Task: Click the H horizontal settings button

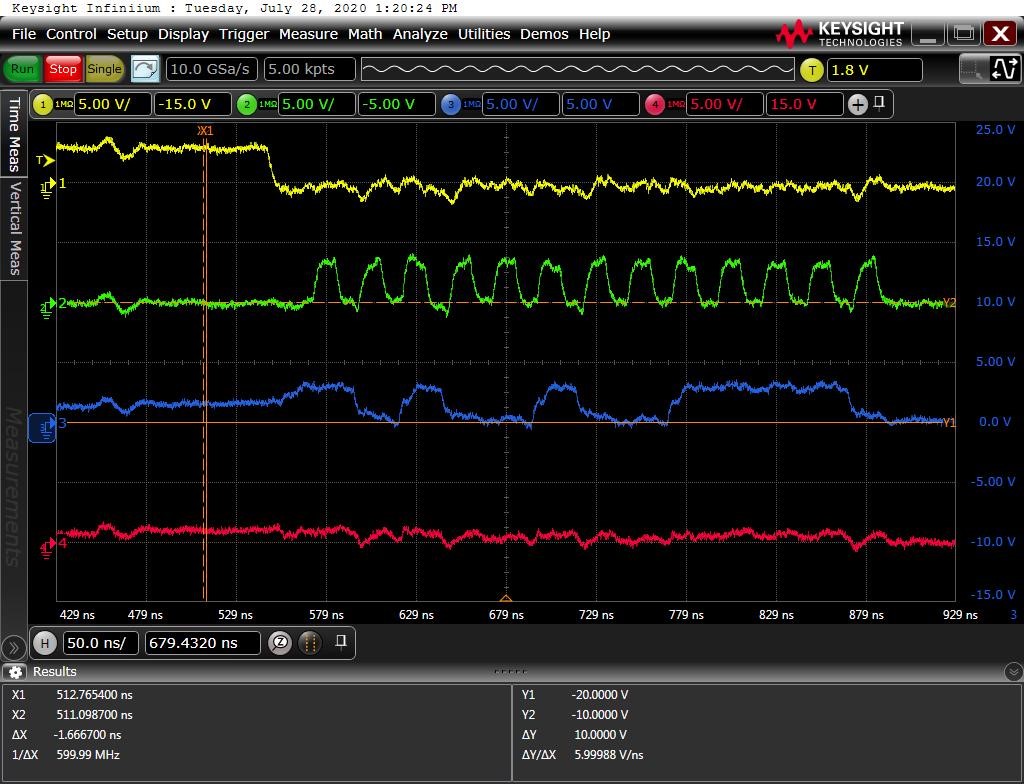Action: click(44, 643)
